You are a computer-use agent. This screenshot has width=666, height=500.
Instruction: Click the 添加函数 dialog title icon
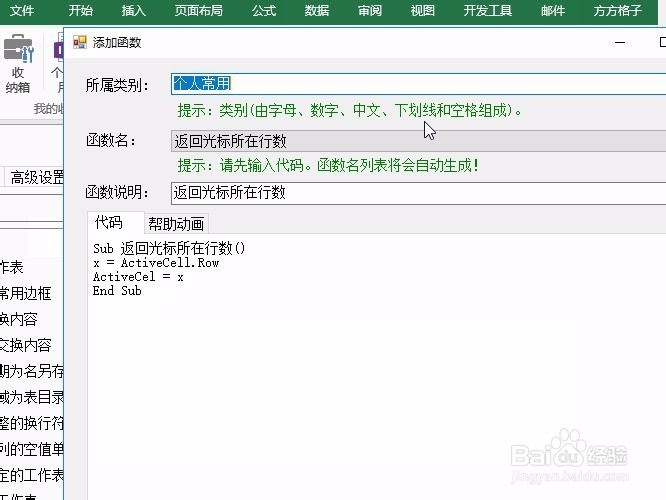pyautogui.click(x=79, y=42)
